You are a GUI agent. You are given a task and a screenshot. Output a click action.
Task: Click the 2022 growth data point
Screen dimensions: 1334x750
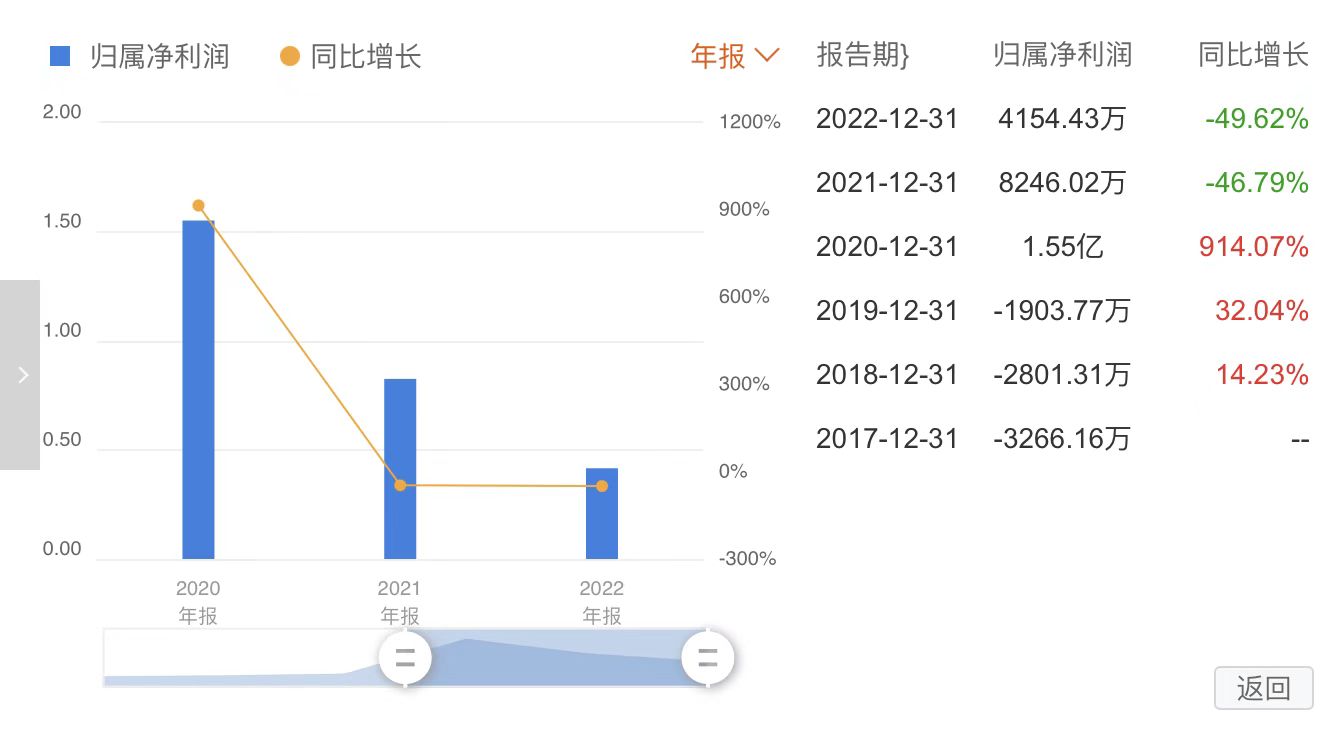tap(602, 486)
